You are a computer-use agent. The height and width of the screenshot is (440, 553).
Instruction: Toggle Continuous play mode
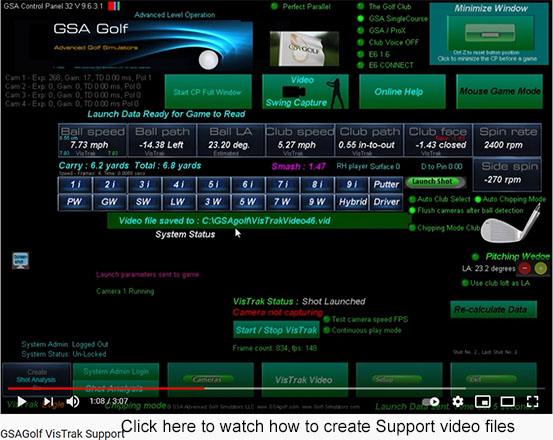(327, 330)
